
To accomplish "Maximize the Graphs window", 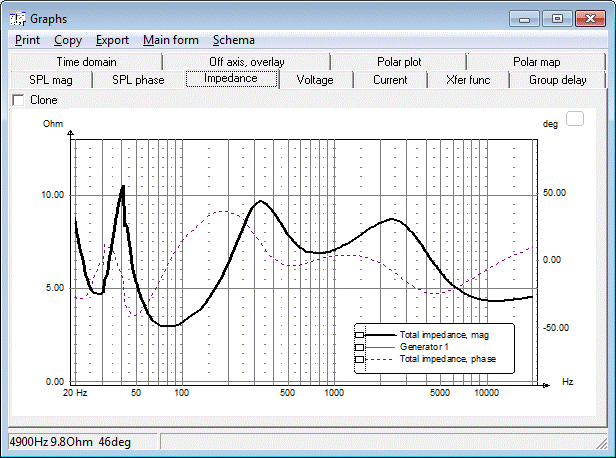I will tap(557, 18).
